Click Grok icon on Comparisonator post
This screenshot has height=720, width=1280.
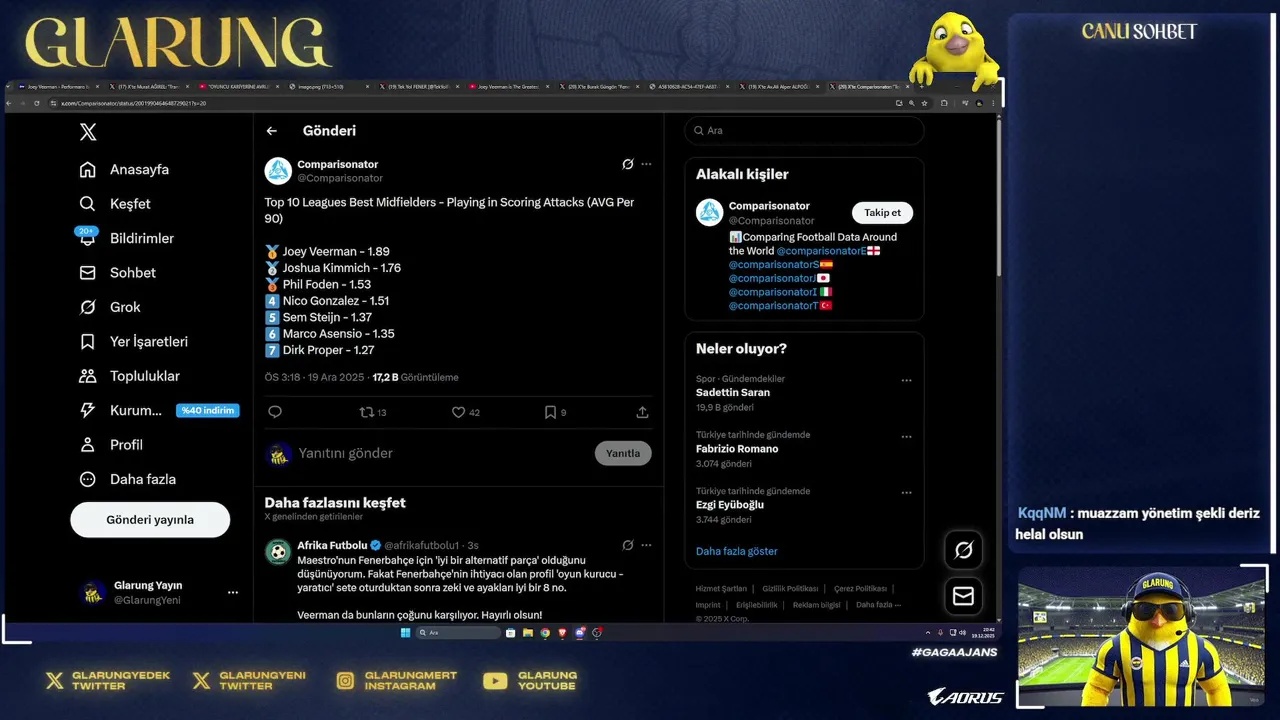pos(627,164)
